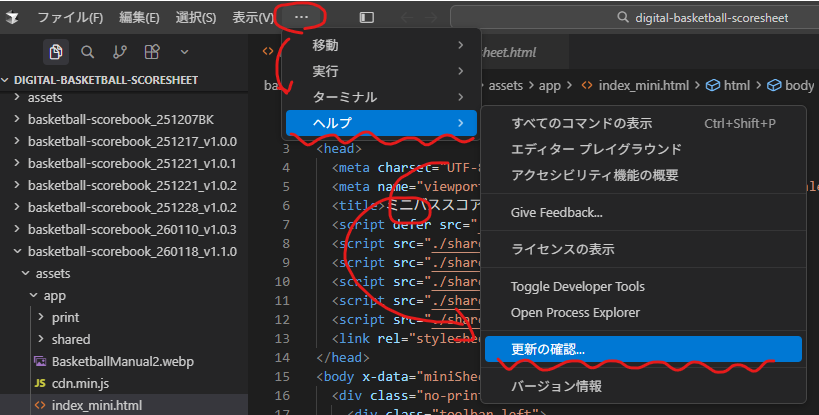Open the ターミナル submenu
The image size is (819, 415).
[381, 97]
